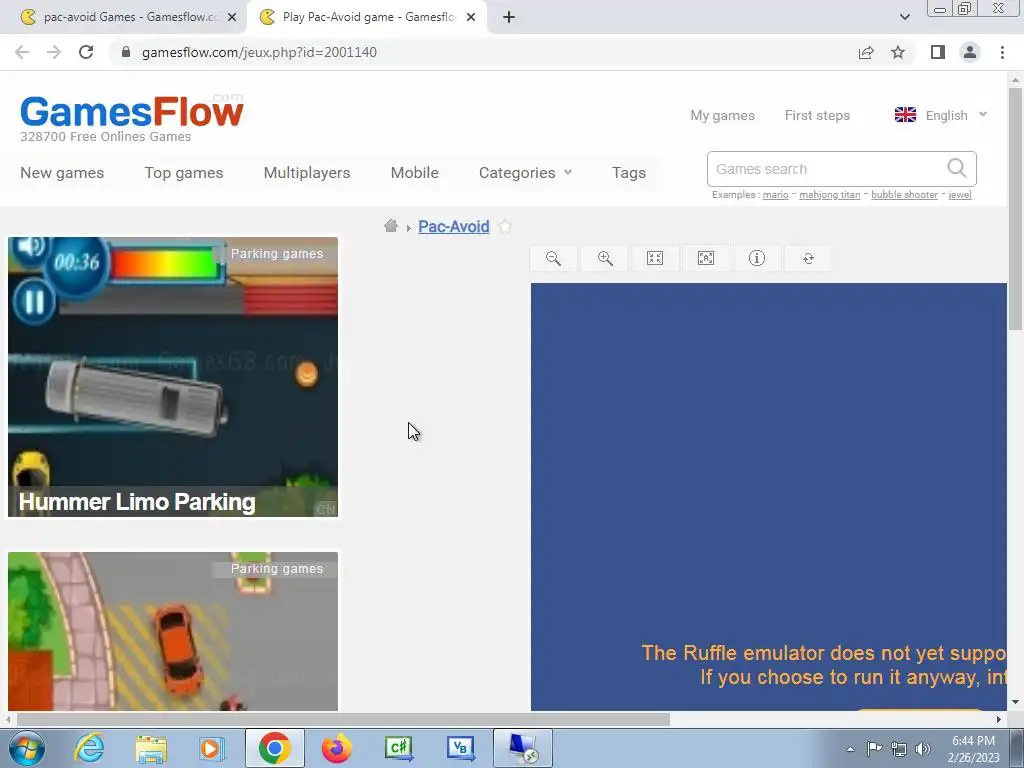Click the browser back arrow

click(x=22, y=52)
